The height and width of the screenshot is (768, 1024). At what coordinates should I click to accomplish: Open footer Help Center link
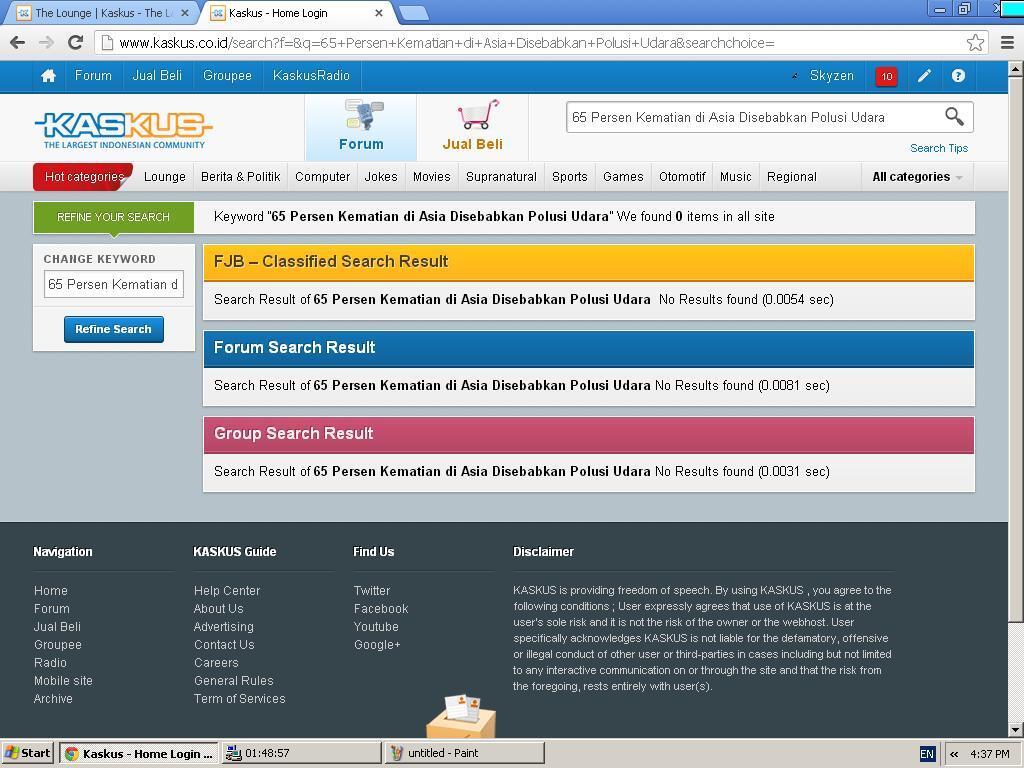click(227, 590)
